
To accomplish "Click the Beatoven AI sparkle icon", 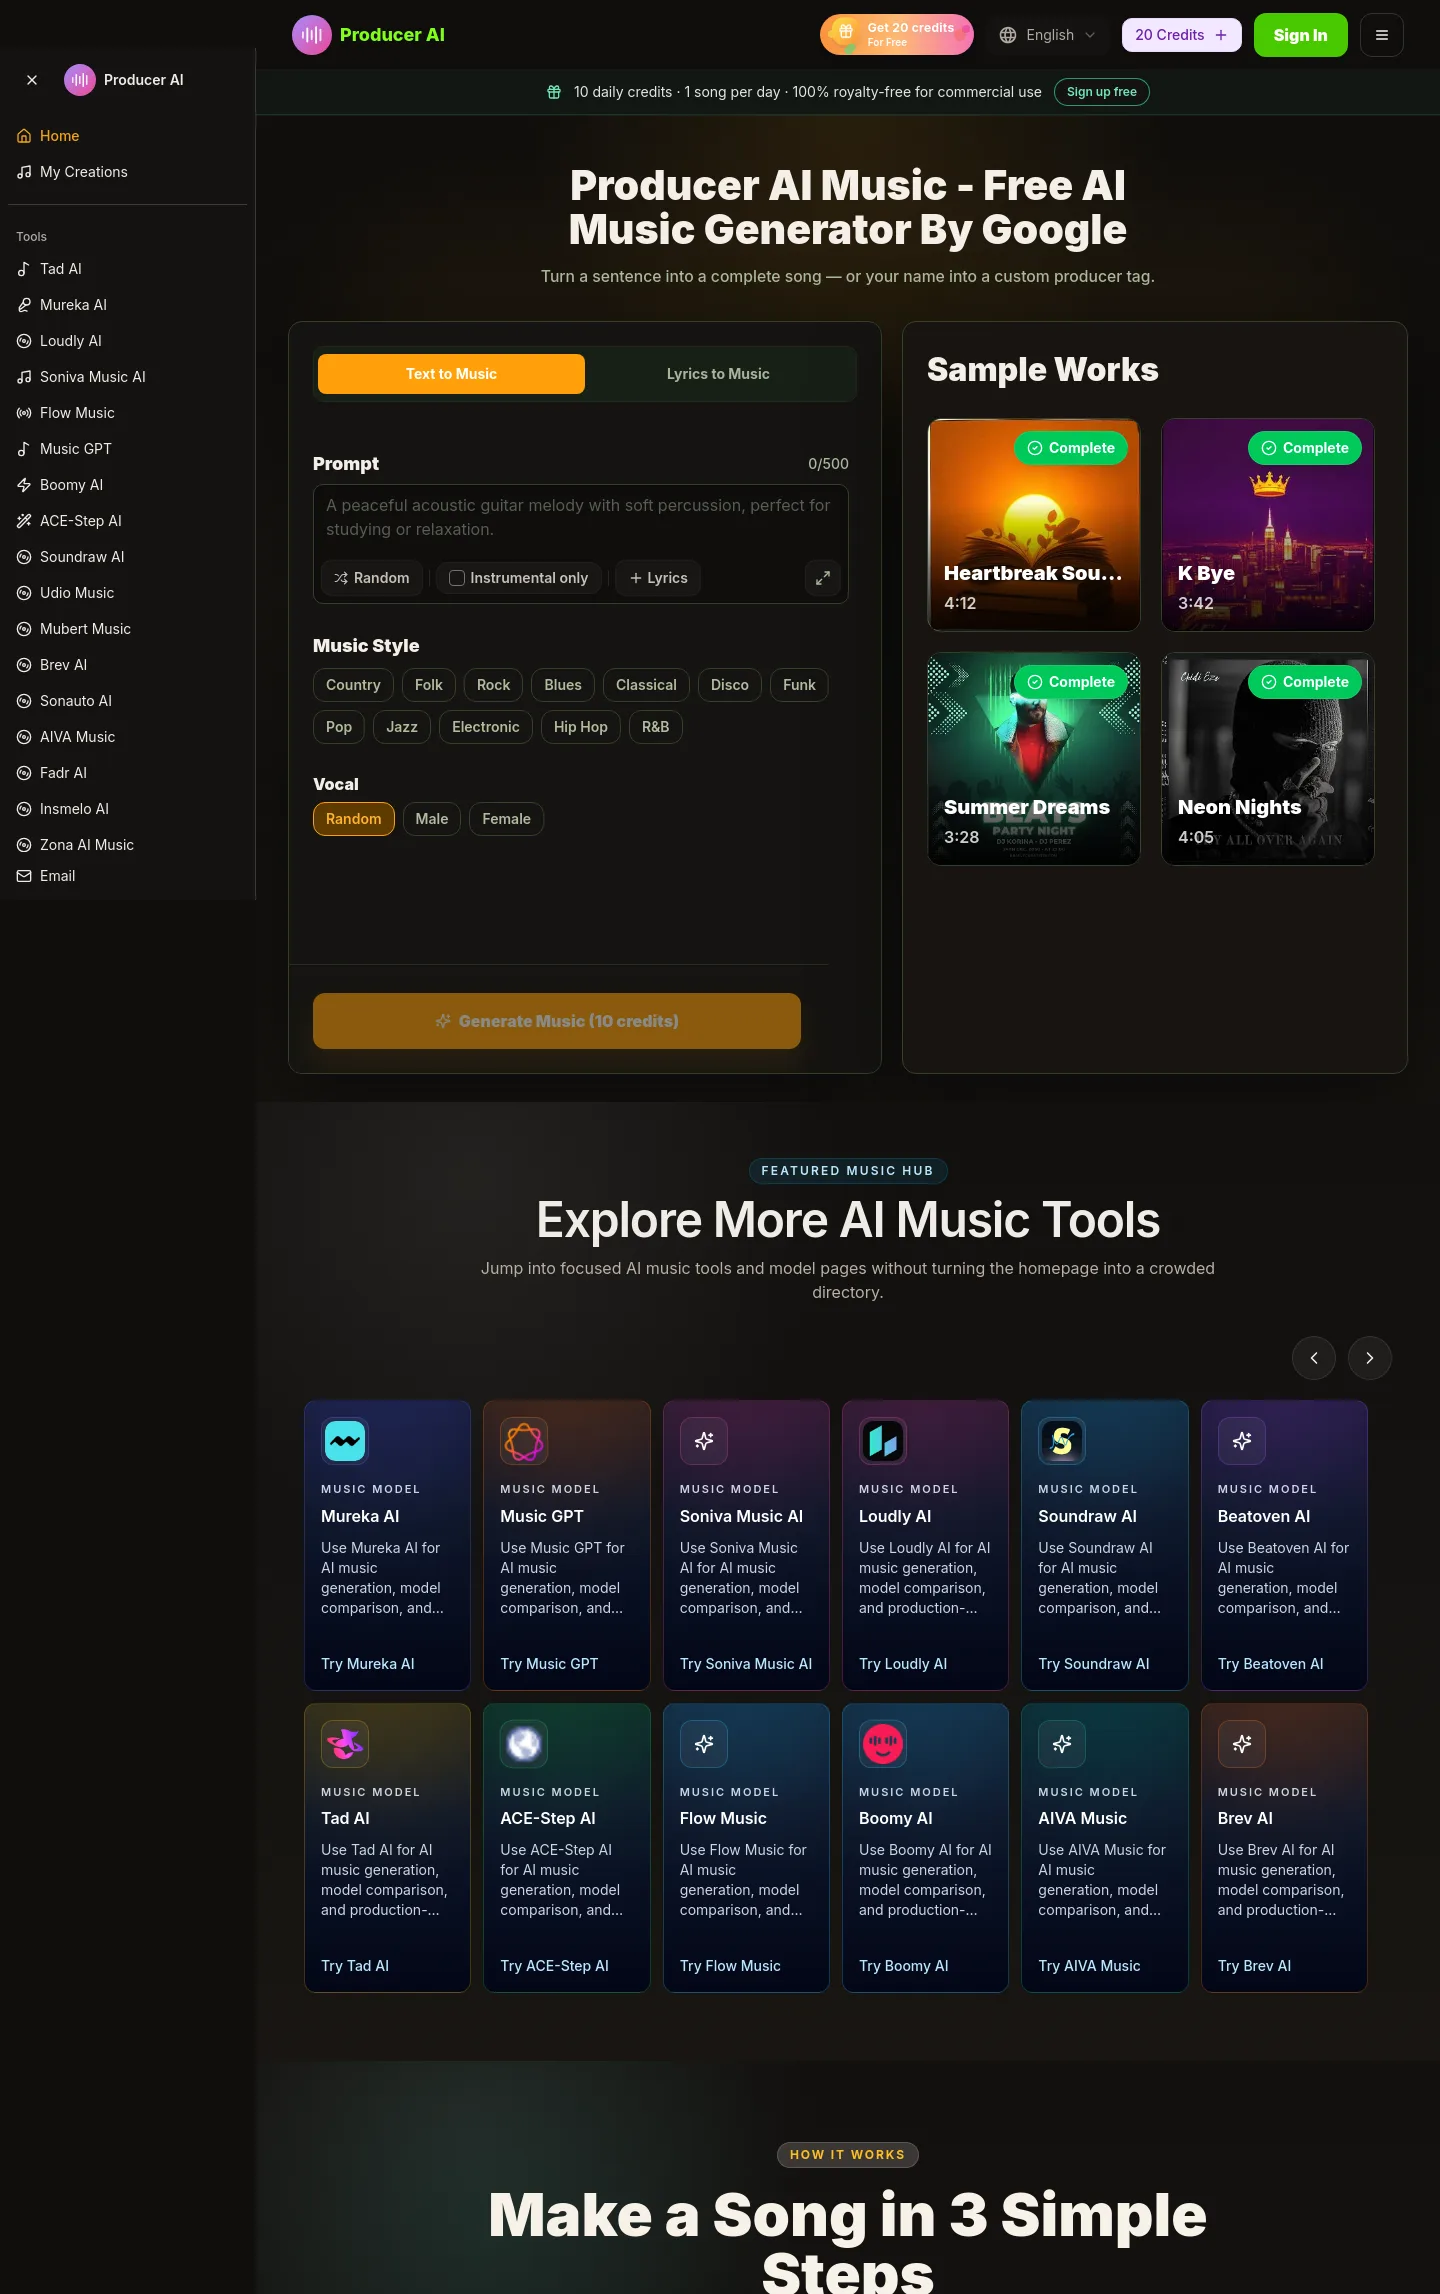I will point(1242,1441).
